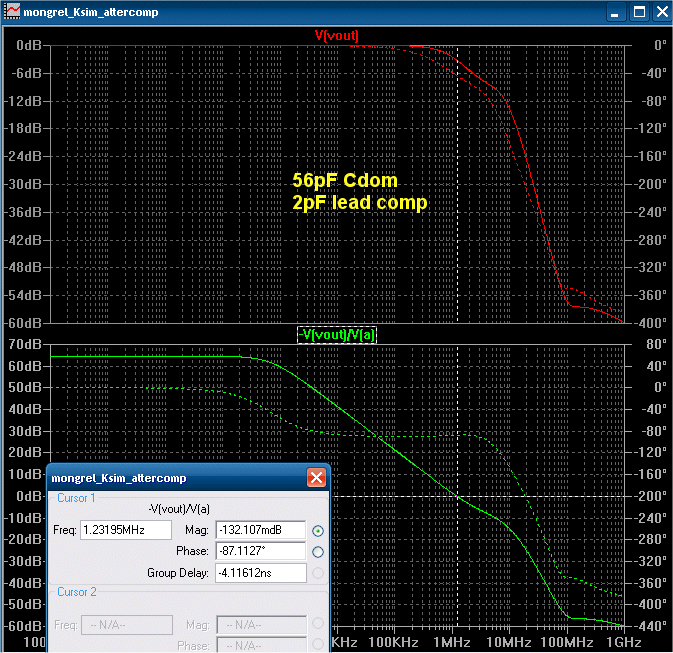
Task: Click the -V(vout)/V(a) trace label
Action: click(337, 335)
